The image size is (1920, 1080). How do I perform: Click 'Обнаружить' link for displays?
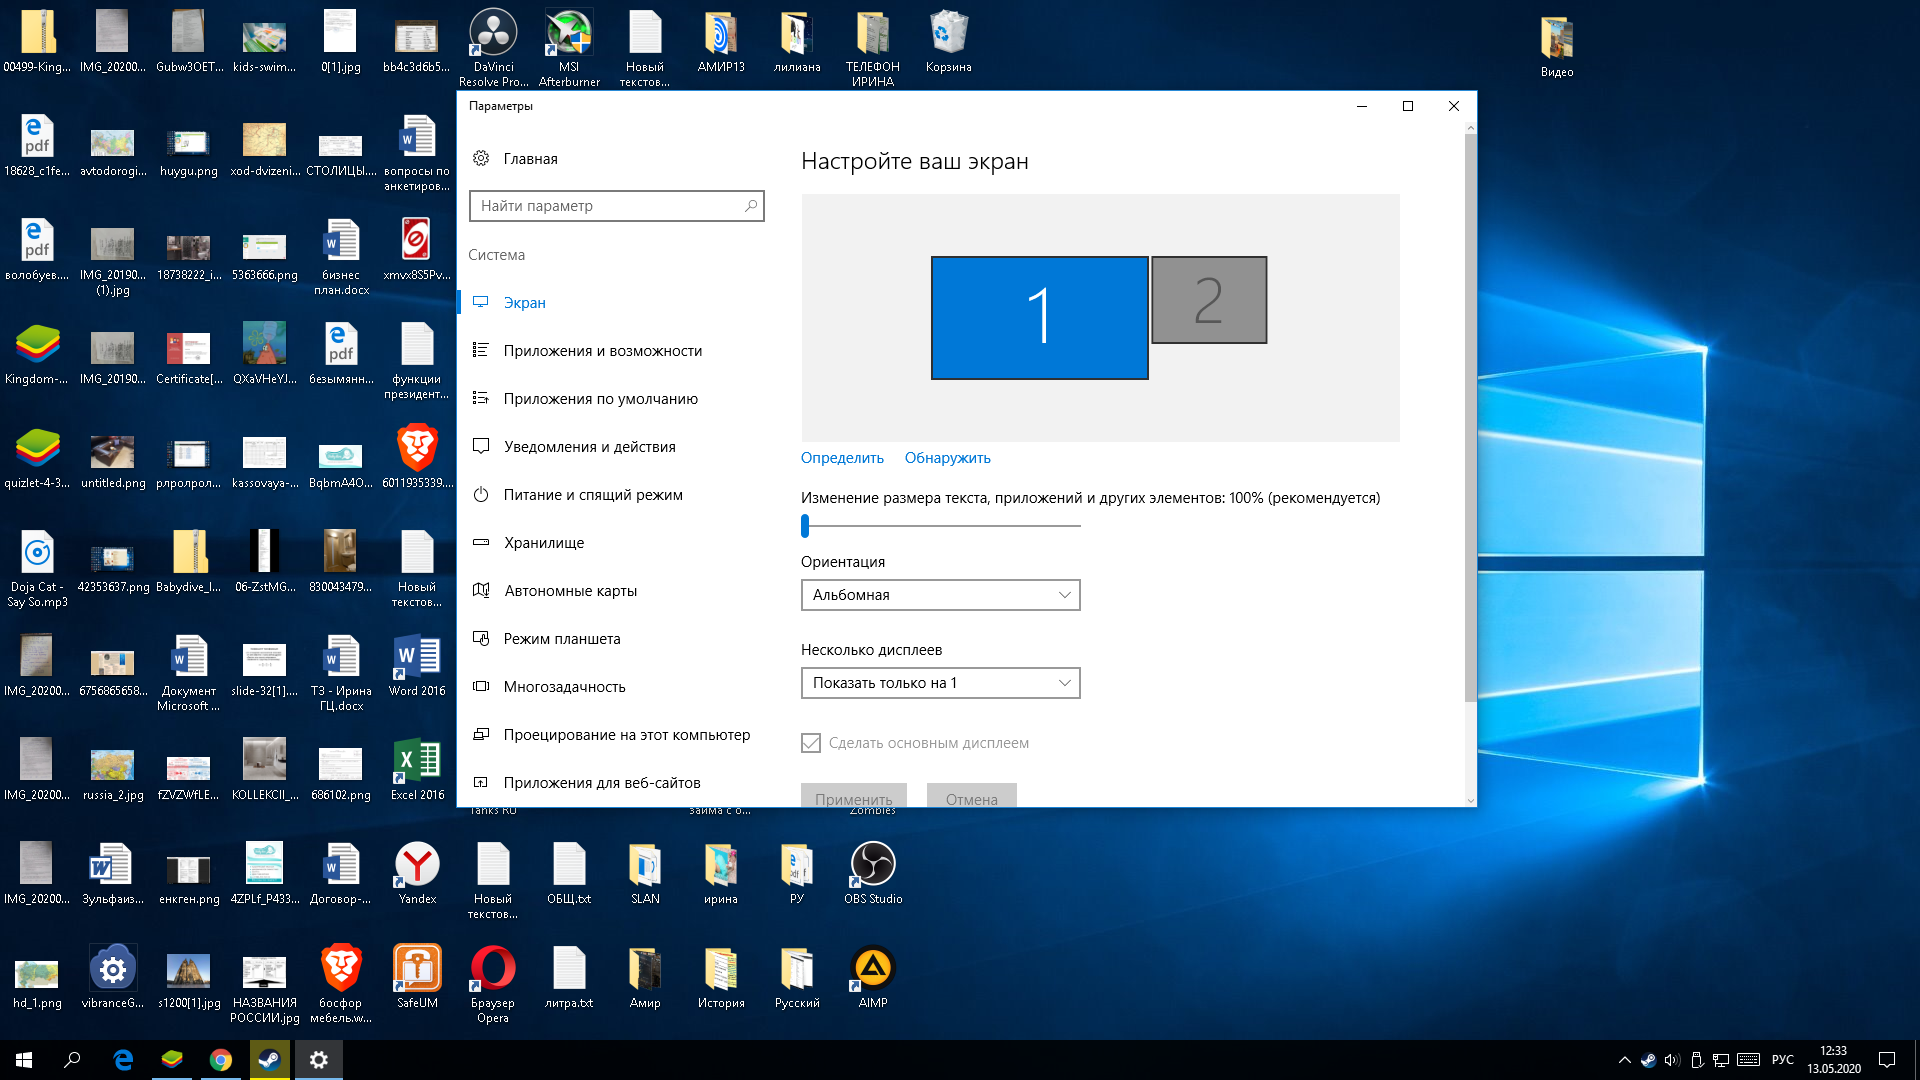[947, 458]
